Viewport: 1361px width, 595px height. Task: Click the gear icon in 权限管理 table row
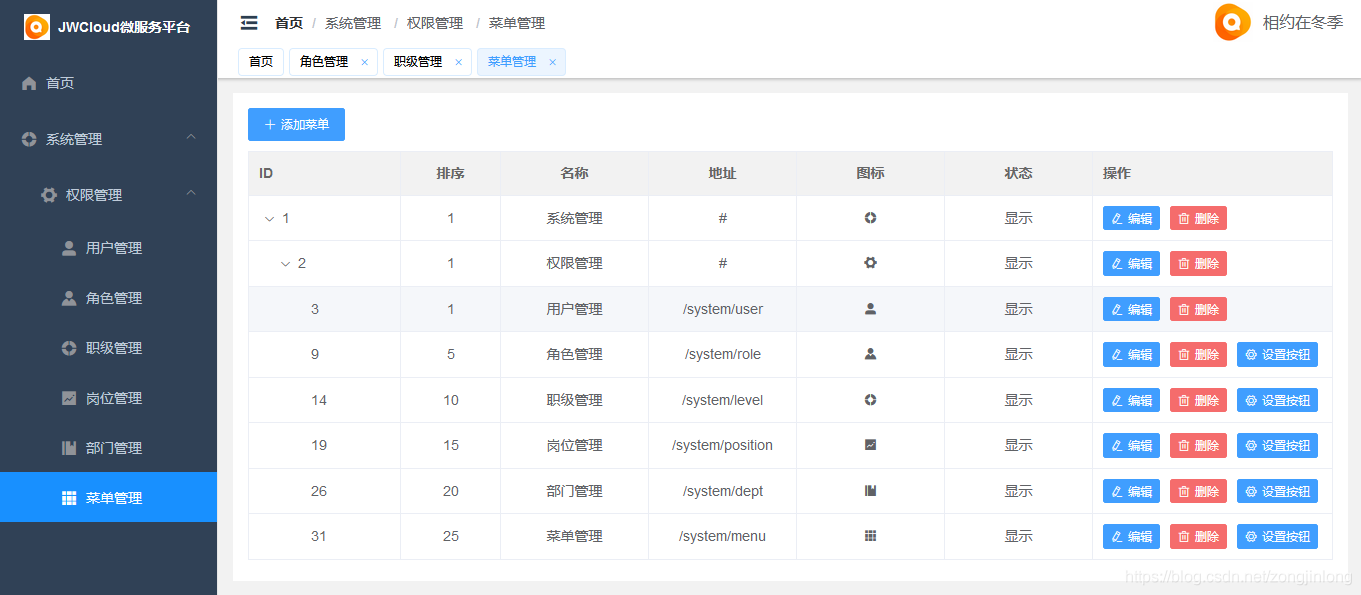coord(870,263)
